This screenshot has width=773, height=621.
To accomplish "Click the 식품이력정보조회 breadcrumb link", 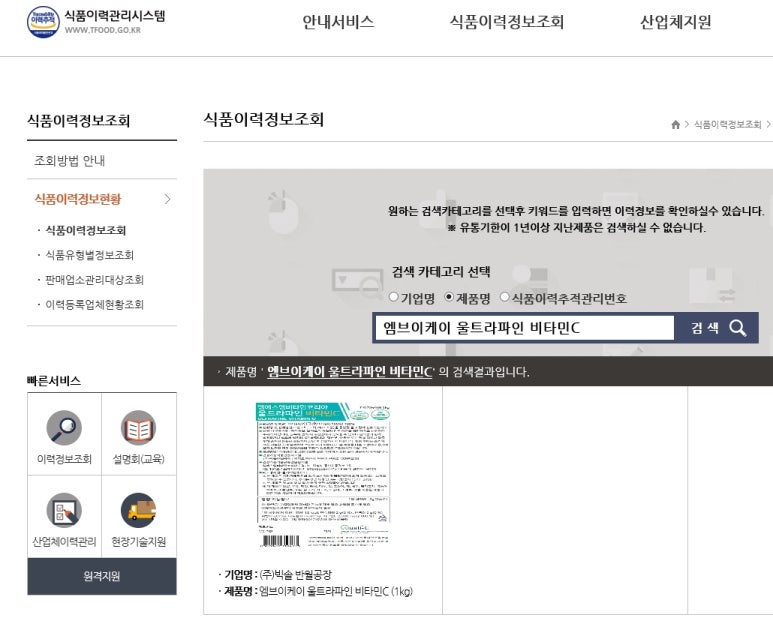I will [728, 125].
